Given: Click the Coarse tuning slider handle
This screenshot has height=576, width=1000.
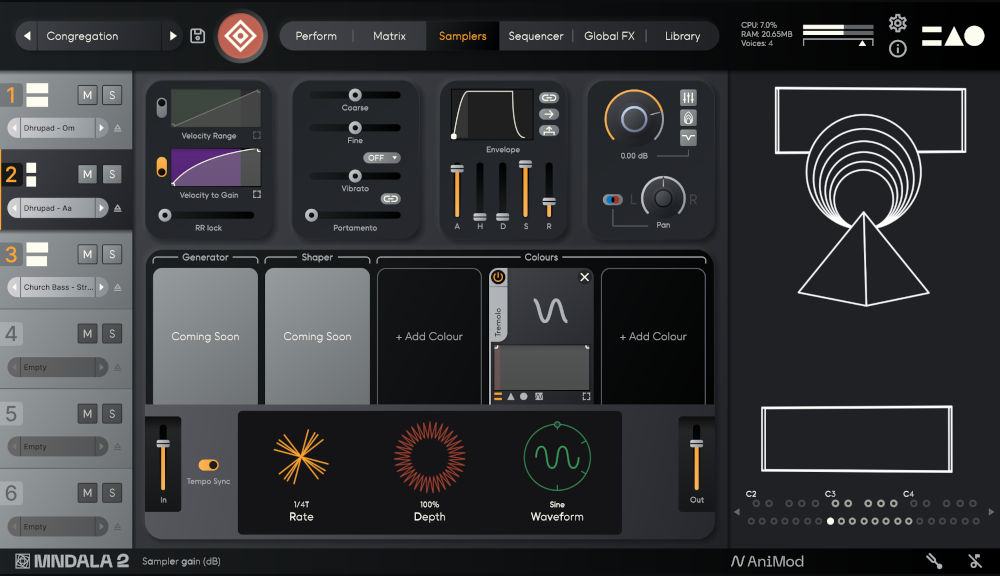Looking at the screenshot, I should coord(355,95).
